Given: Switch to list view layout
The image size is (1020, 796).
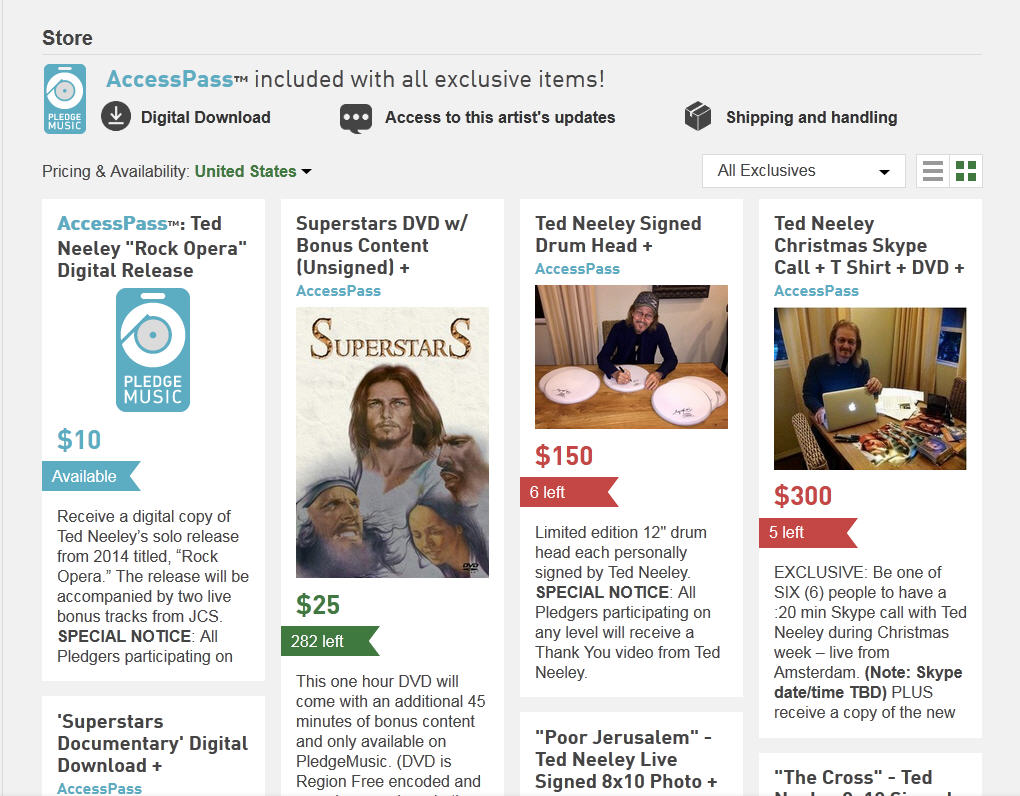Looking at the screenshot, I should pyautogui.click(x=933, y=171).
